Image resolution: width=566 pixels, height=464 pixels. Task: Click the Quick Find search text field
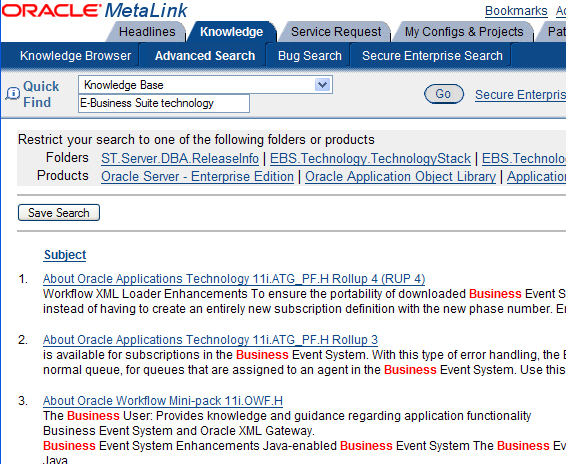coord(164,103)
